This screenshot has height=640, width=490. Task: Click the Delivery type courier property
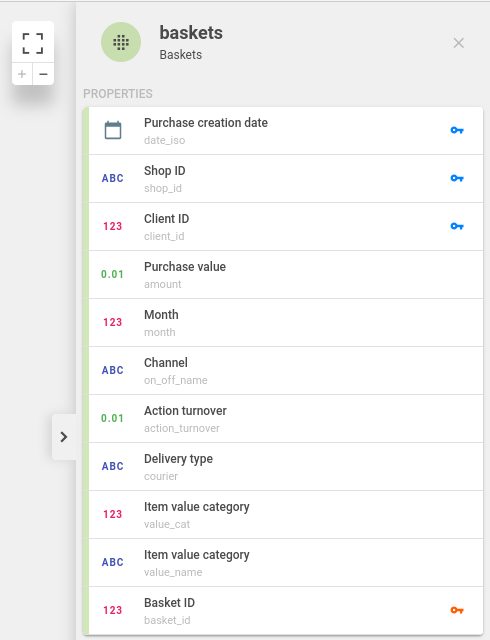pyautogui.click(x=285, y=467)
